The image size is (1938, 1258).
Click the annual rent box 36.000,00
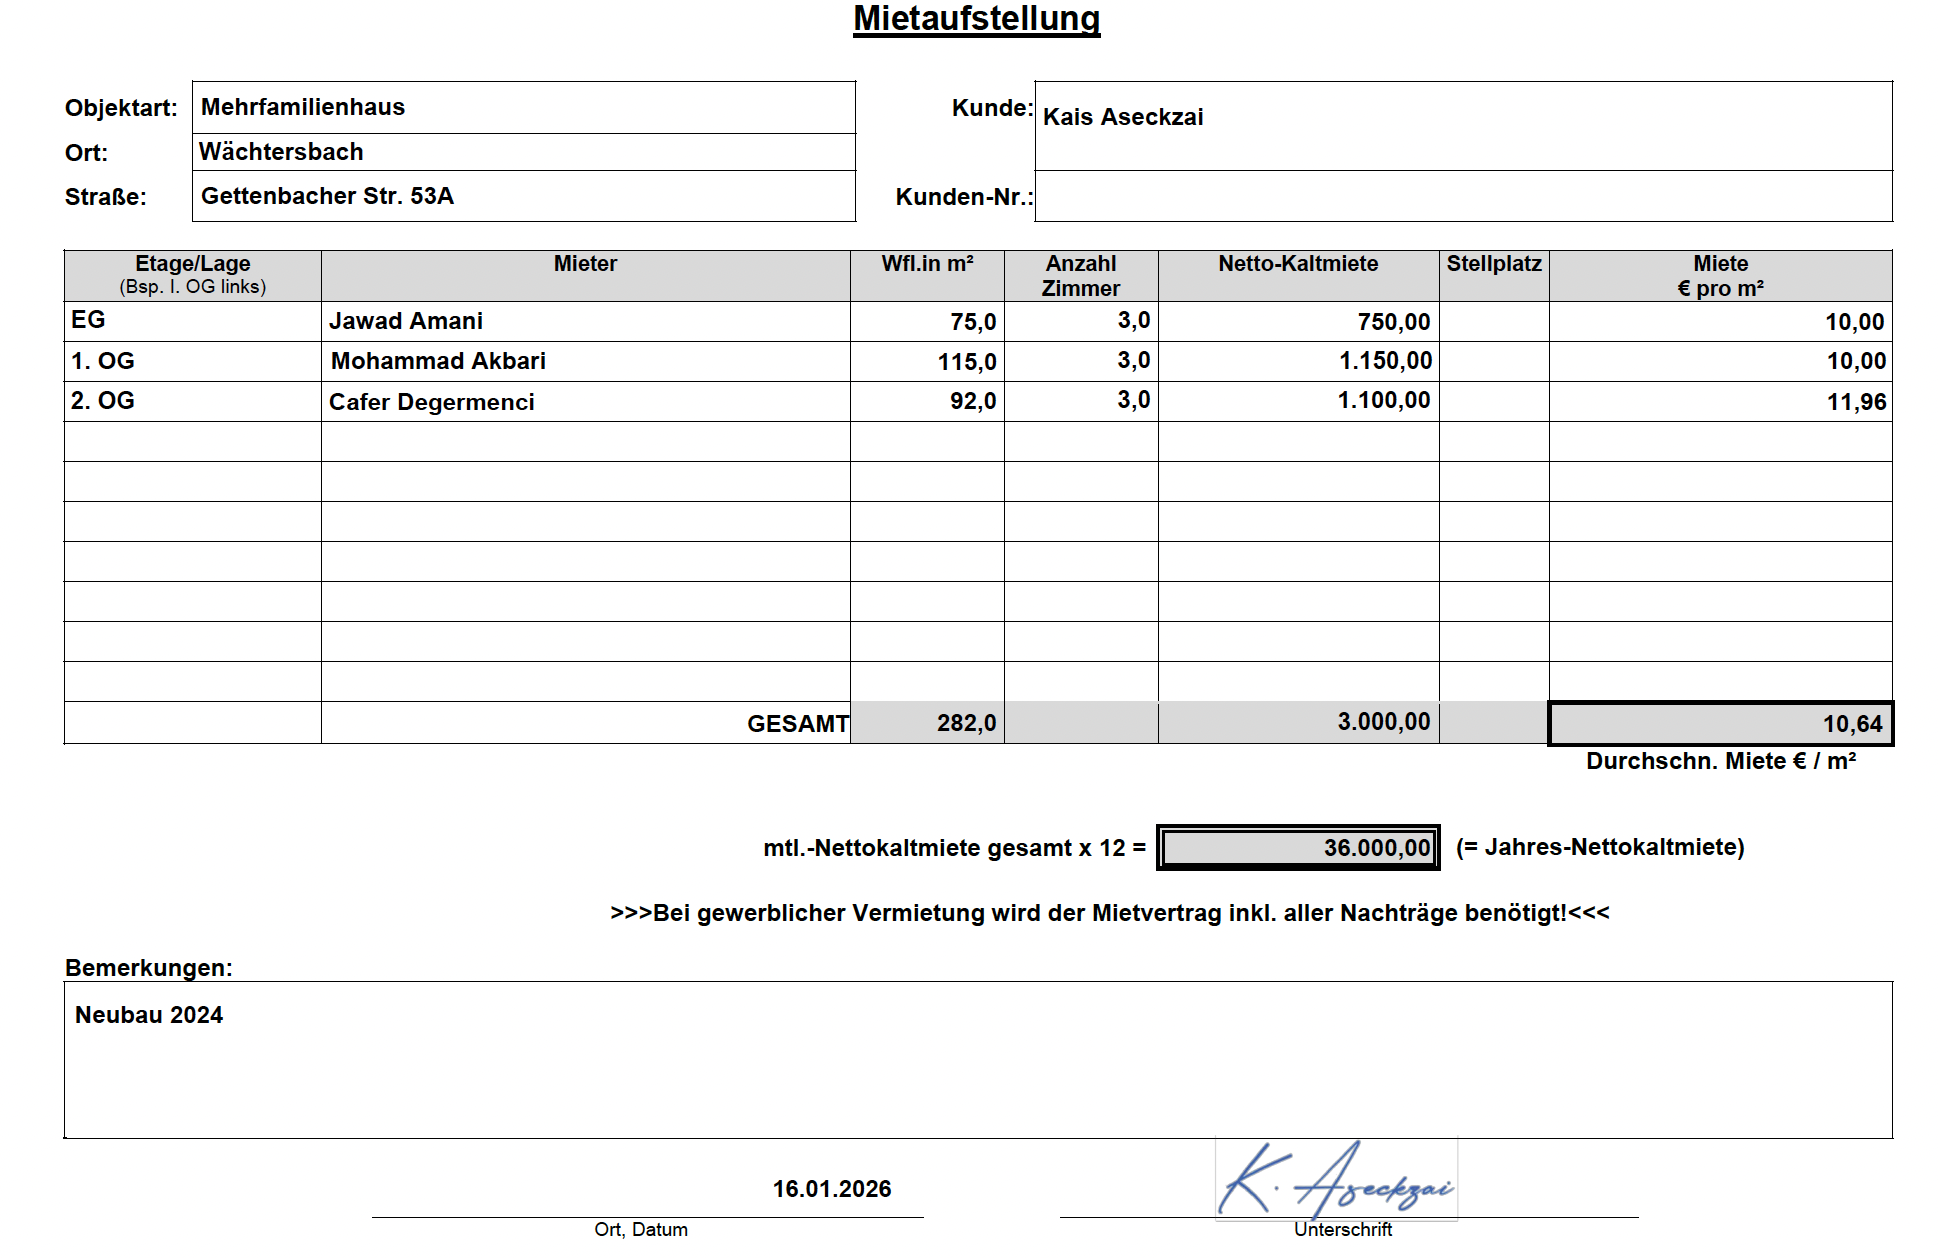[1298, 848]
